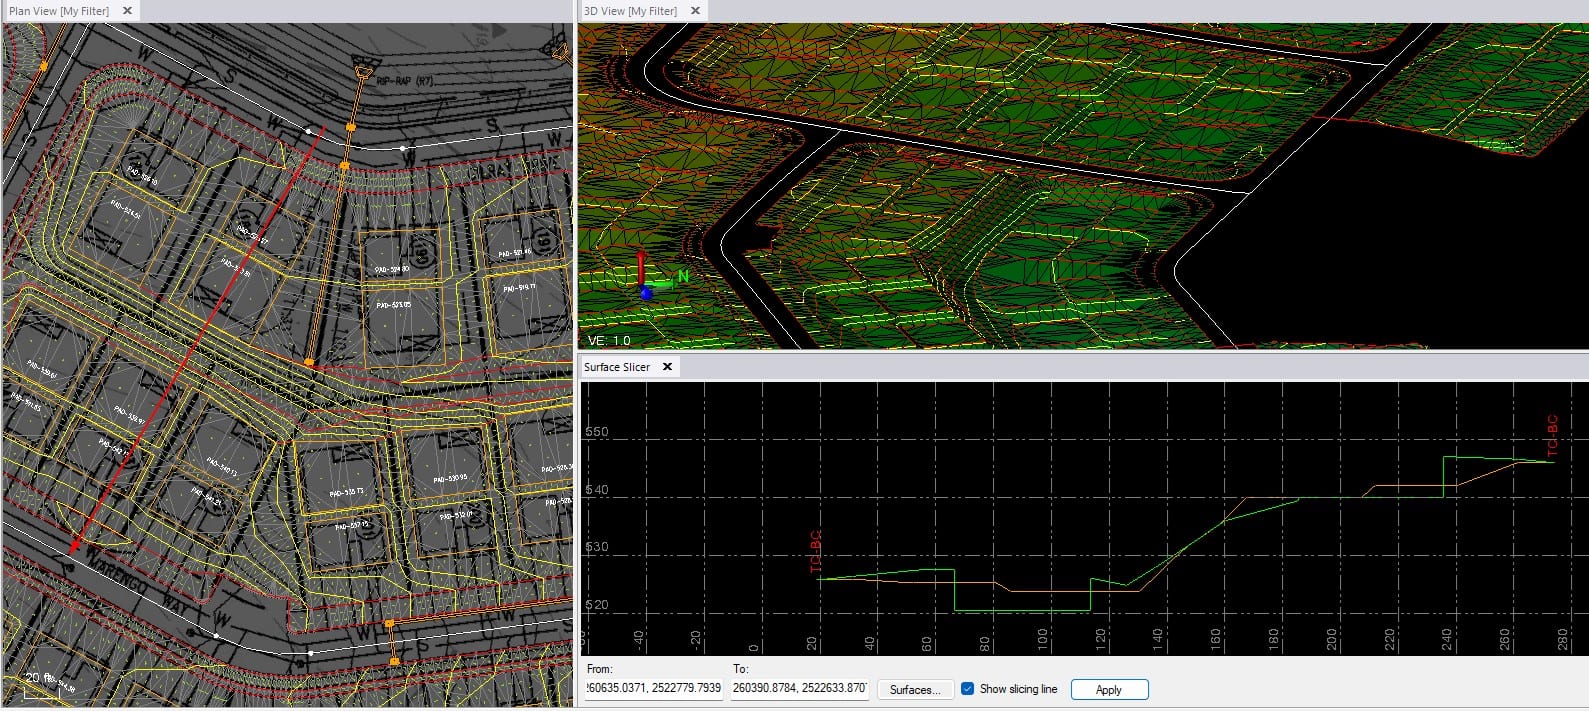Click the 100 station label on profile axis
This screenshot has width=1589, height=711.
[1043, 639]
